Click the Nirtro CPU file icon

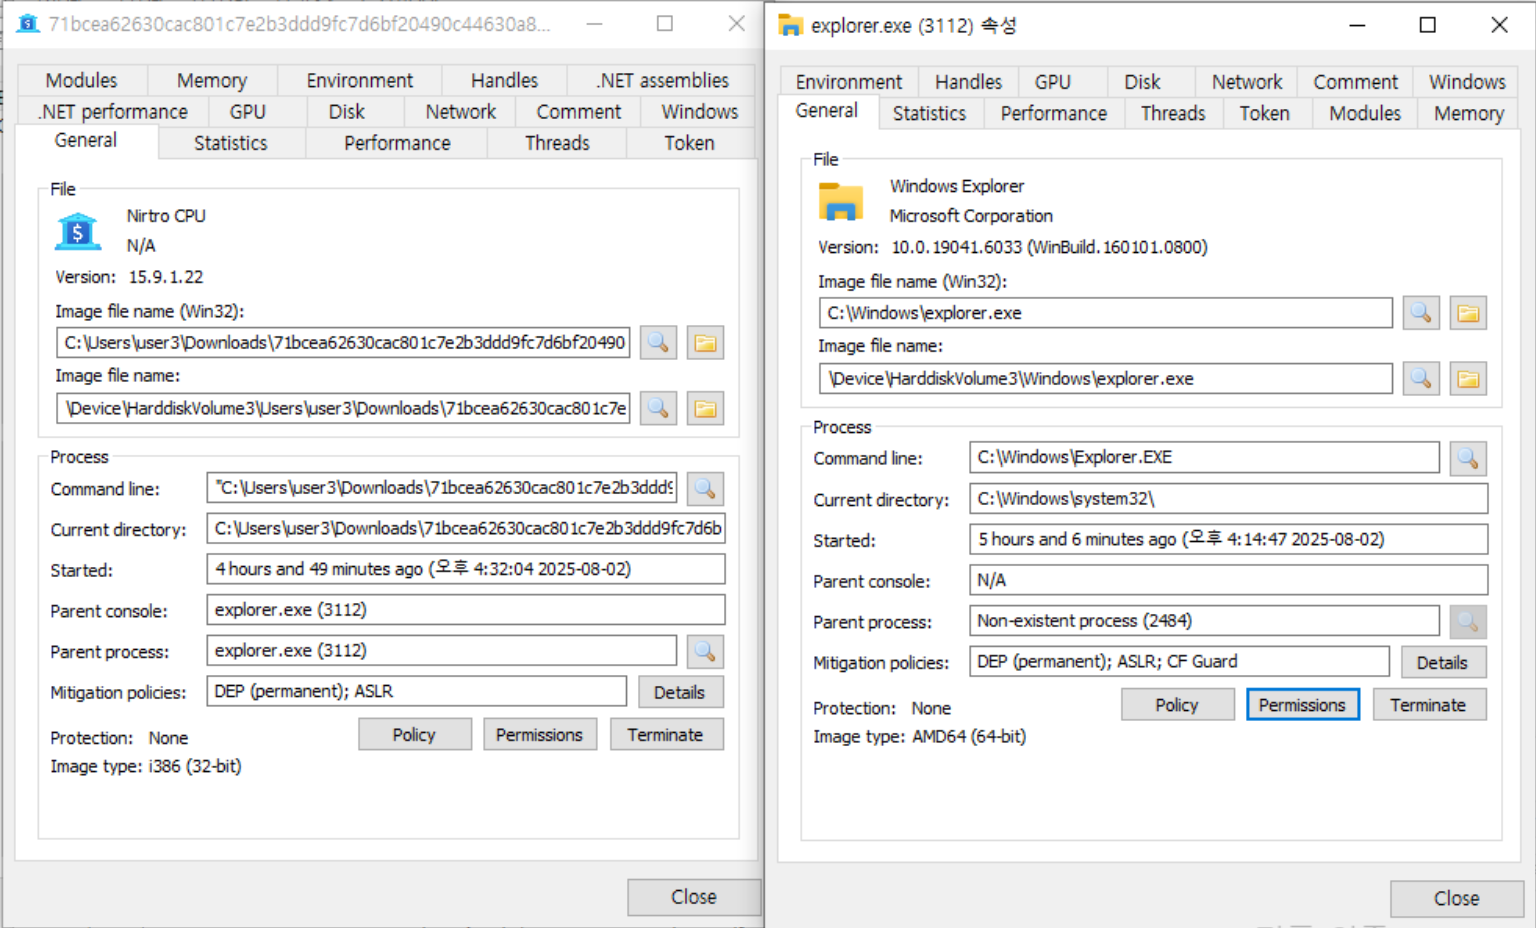(77, 231)
